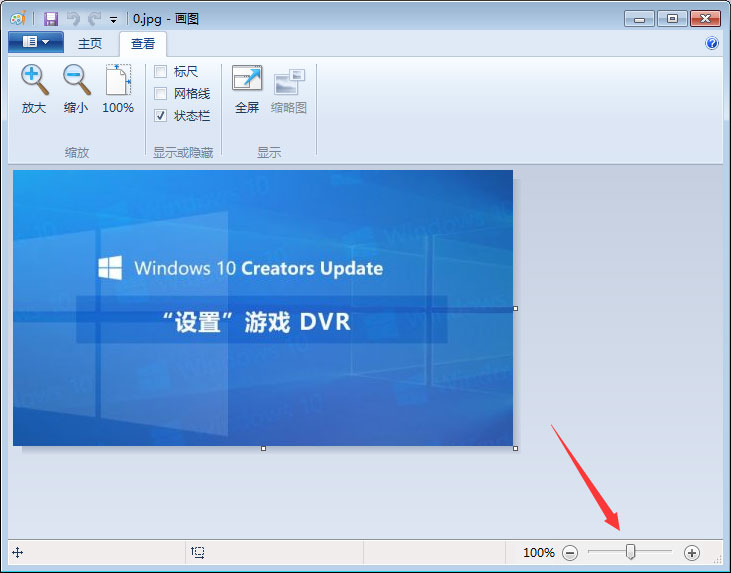Click the 放大 magnifier icon

34,80
